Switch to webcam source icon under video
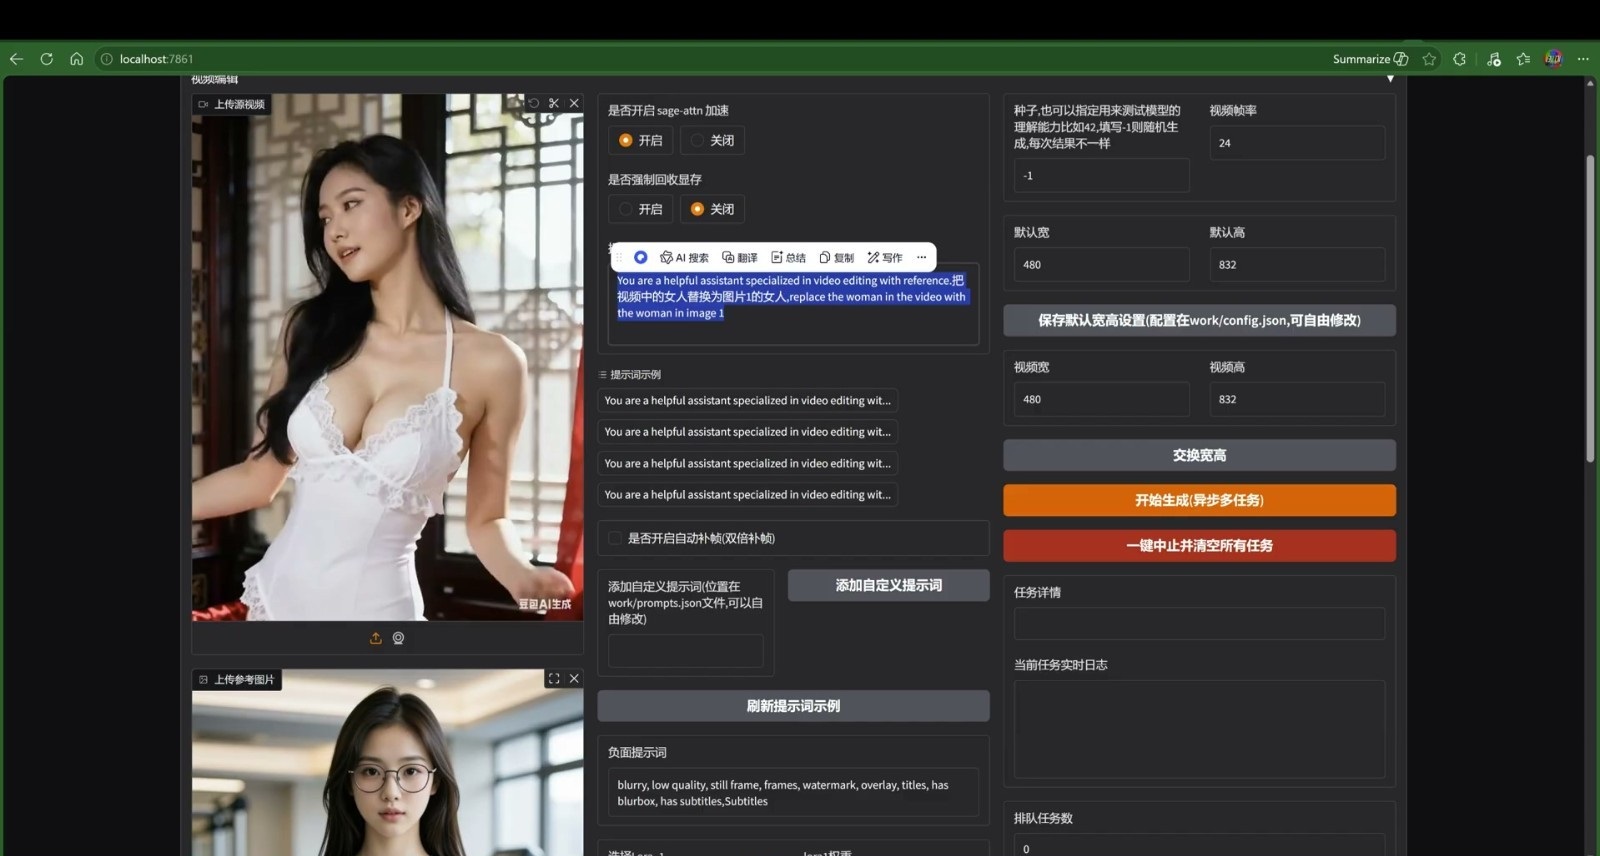Screen dimensions: 1600x856 [x=398, y=638]
